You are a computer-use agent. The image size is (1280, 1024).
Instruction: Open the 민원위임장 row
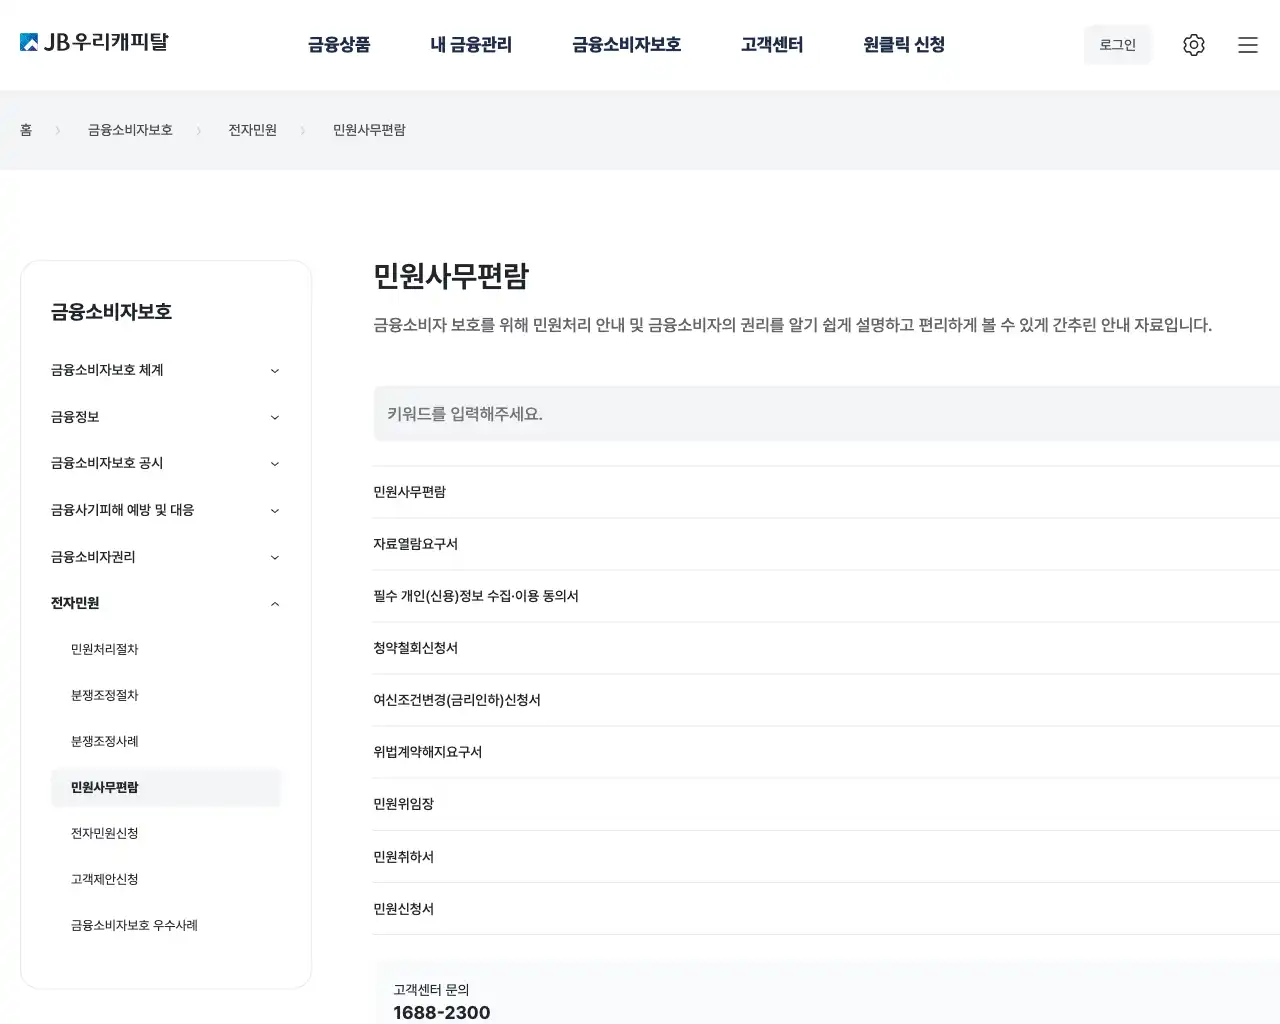click(826, 804)
